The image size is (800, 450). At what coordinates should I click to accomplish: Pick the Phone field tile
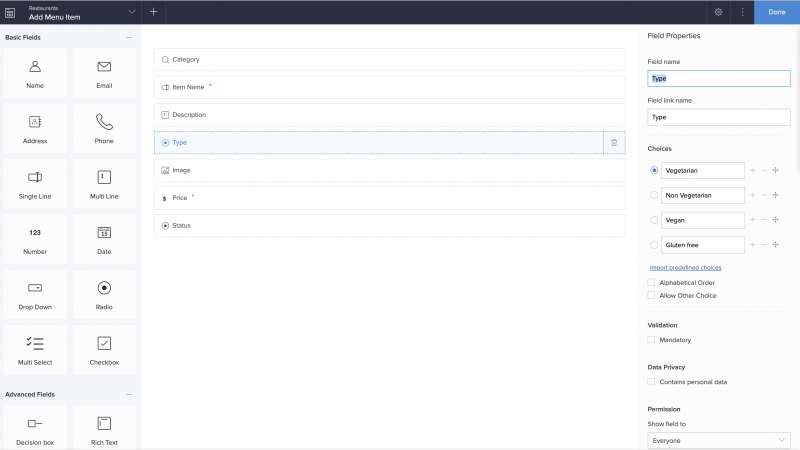(104, 129)
